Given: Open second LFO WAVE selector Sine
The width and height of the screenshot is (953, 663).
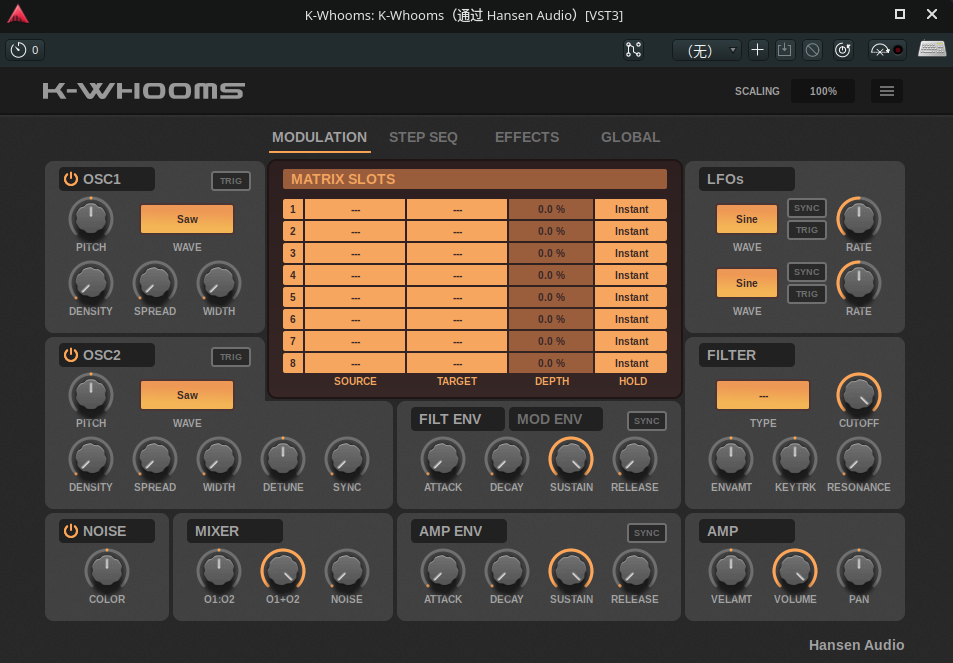Looking at the screenshot, I should 746,283.
